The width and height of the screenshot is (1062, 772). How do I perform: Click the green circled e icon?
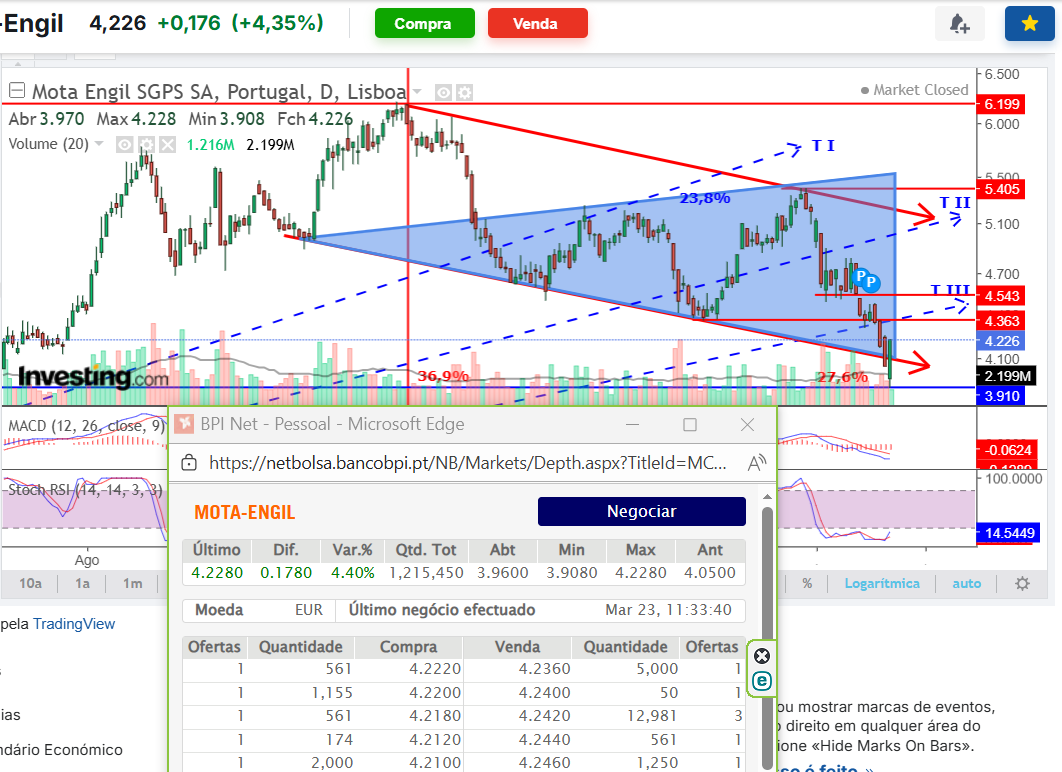762,681
